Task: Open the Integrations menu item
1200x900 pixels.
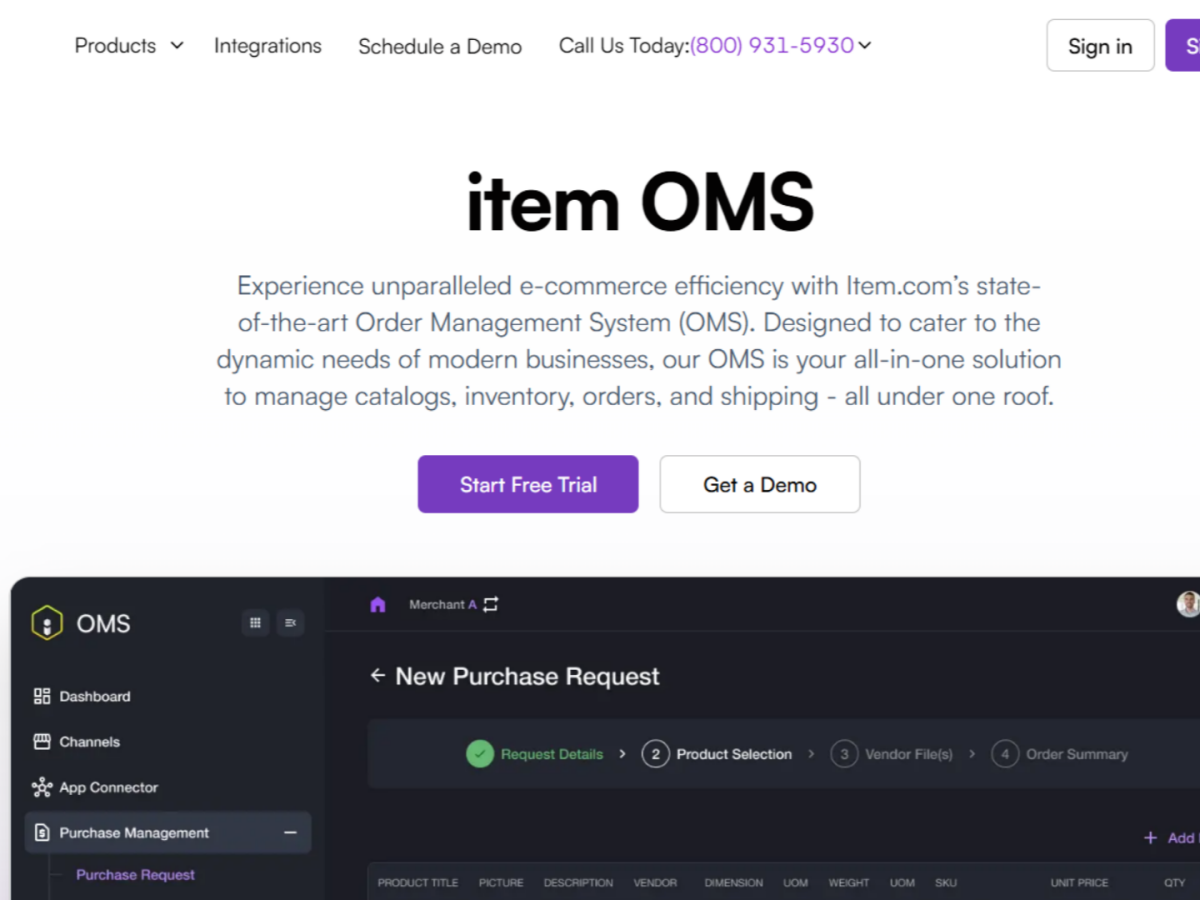Action: (268, 45)
